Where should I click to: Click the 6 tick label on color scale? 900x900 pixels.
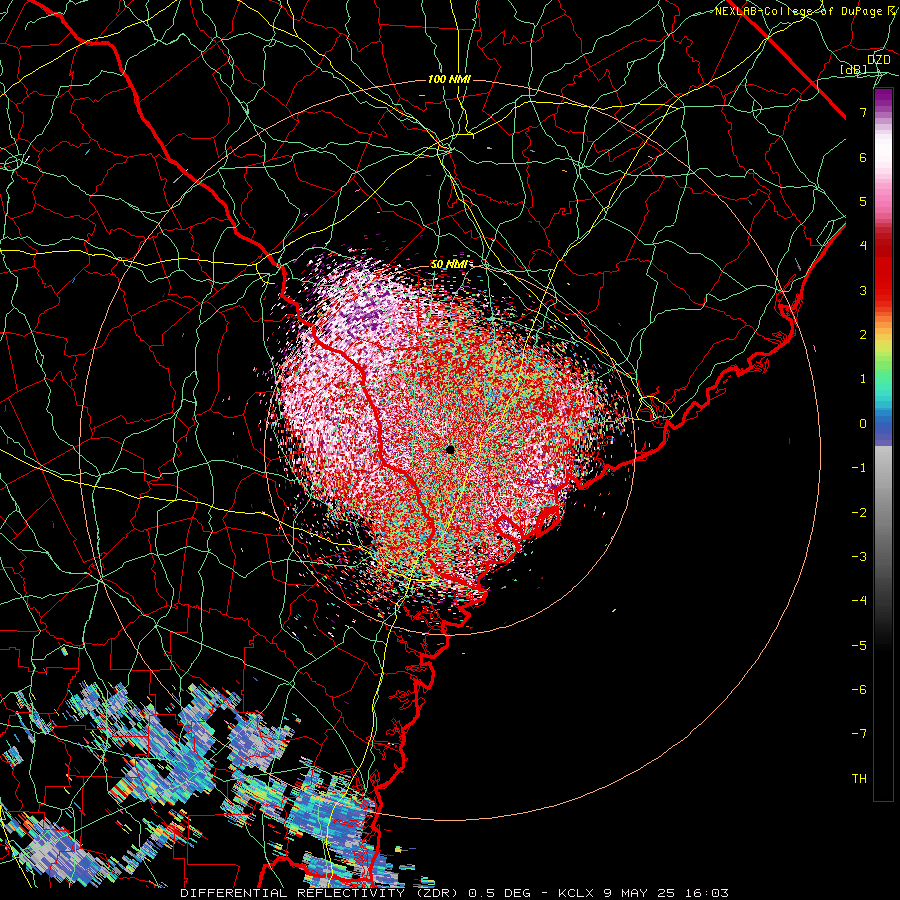pos(863,157)
